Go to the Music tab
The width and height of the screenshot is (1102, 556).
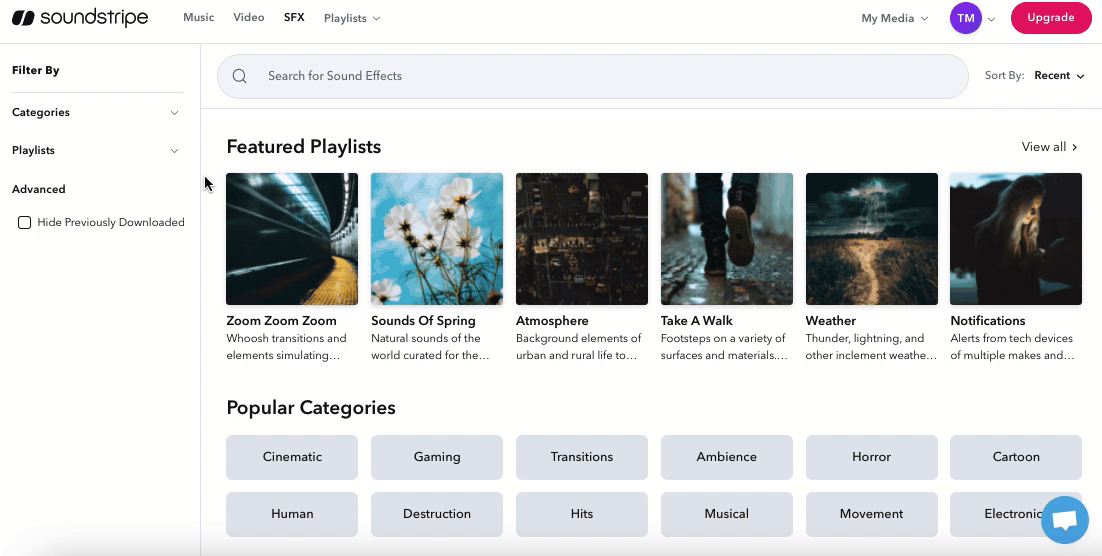[198, 18]
